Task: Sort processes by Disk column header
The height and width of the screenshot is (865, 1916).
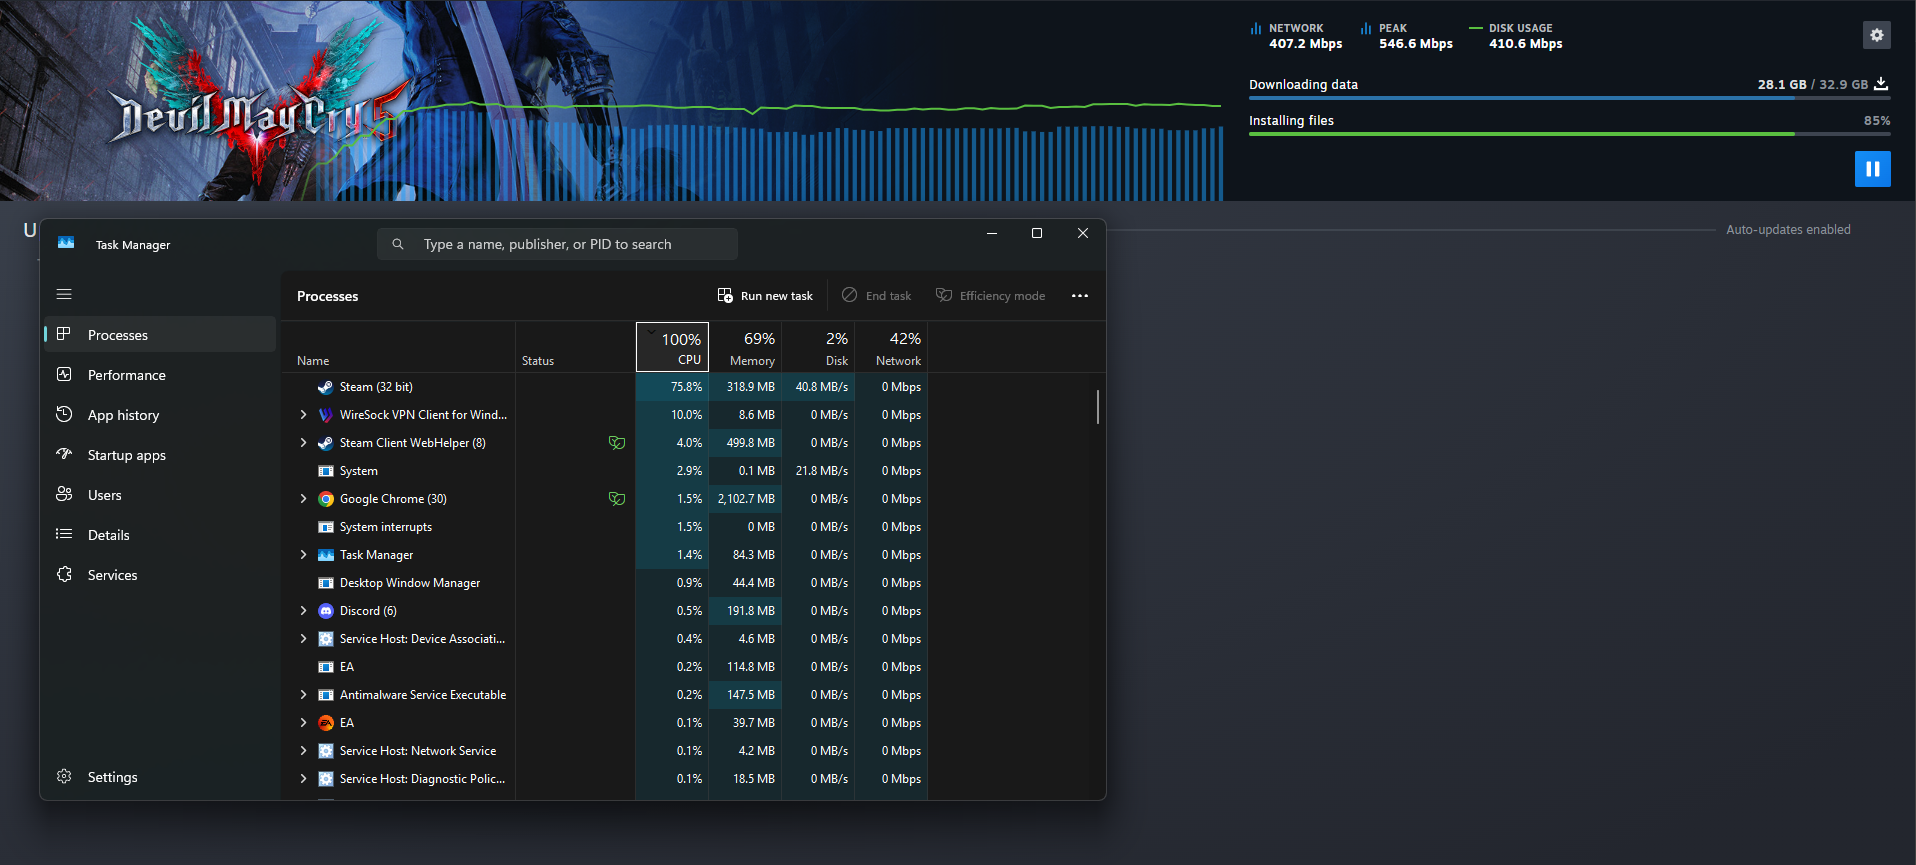Action: point(818,347)
